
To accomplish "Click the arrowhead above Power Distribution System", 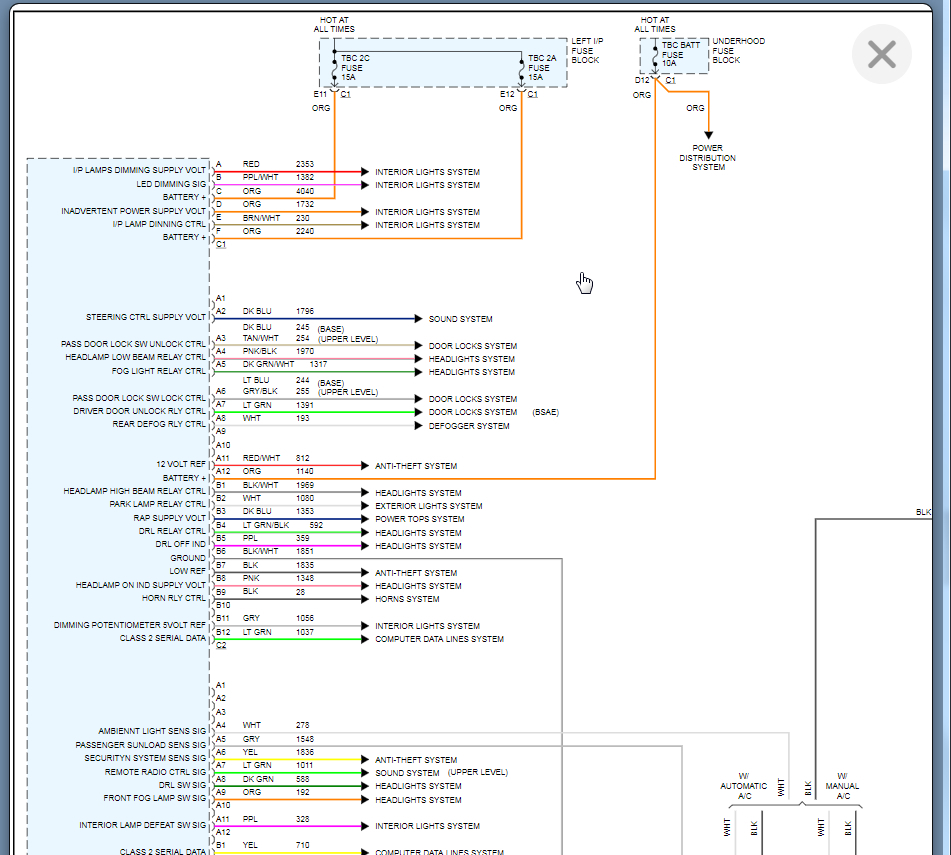I will [708, 135].
